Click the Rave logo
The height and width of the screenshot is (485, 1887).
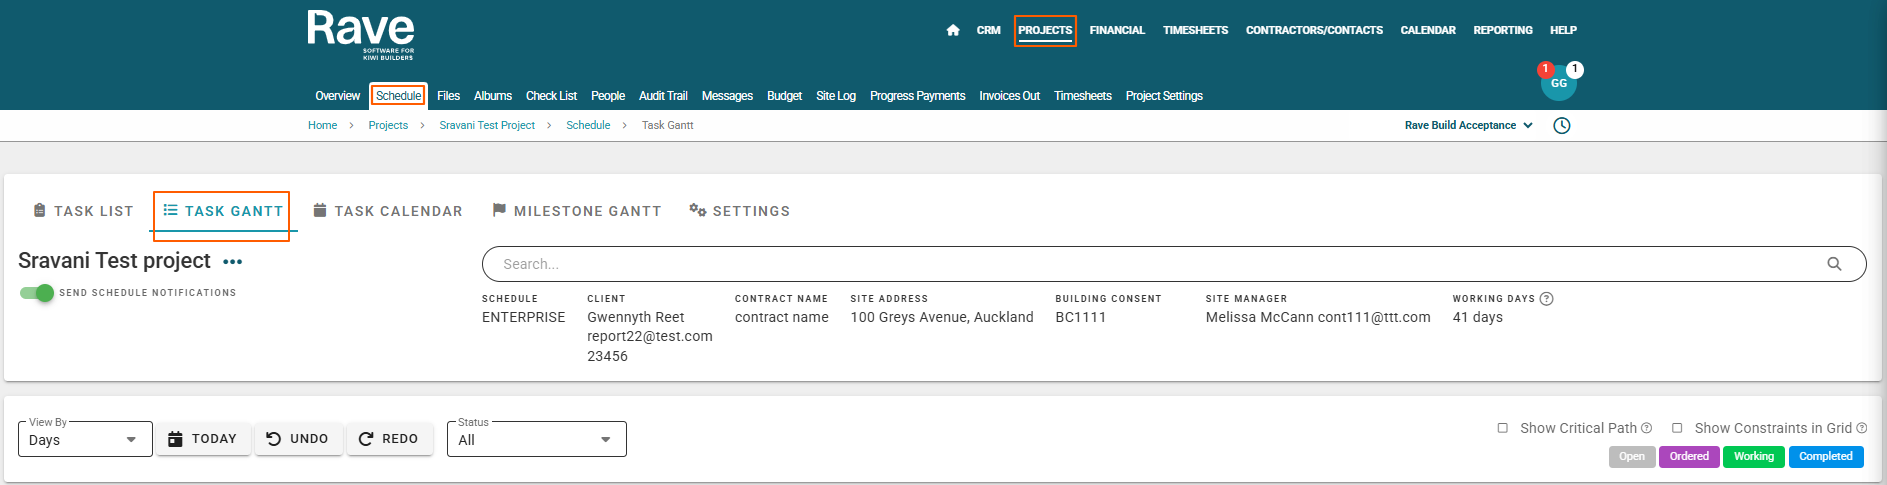[361, 35]
